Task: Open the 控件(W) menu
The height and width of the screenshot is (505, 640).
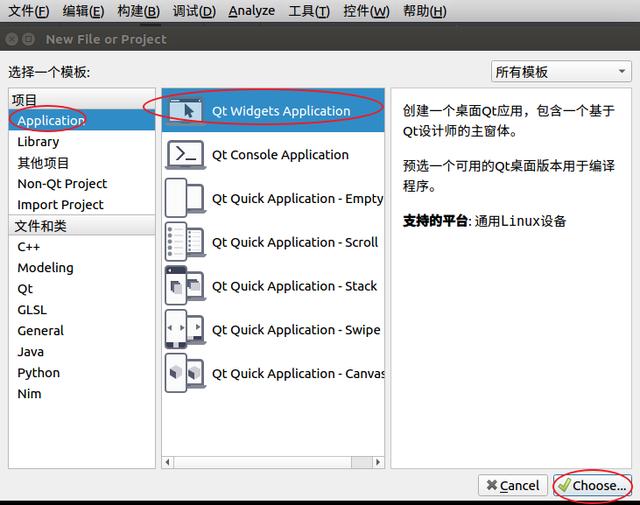Action: coord(366,11)
